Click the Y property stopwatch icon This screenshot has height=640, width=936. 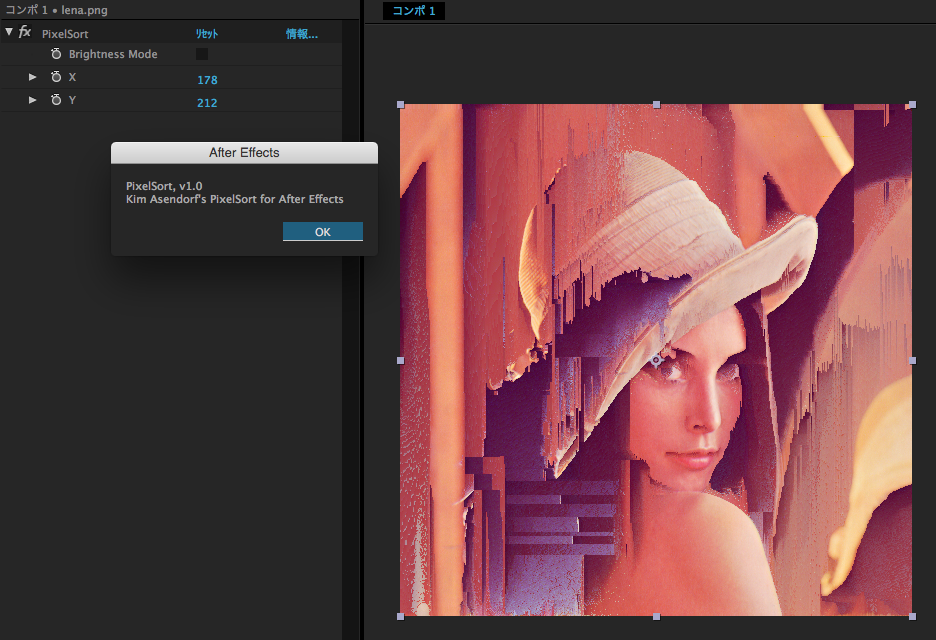(56, 100)
